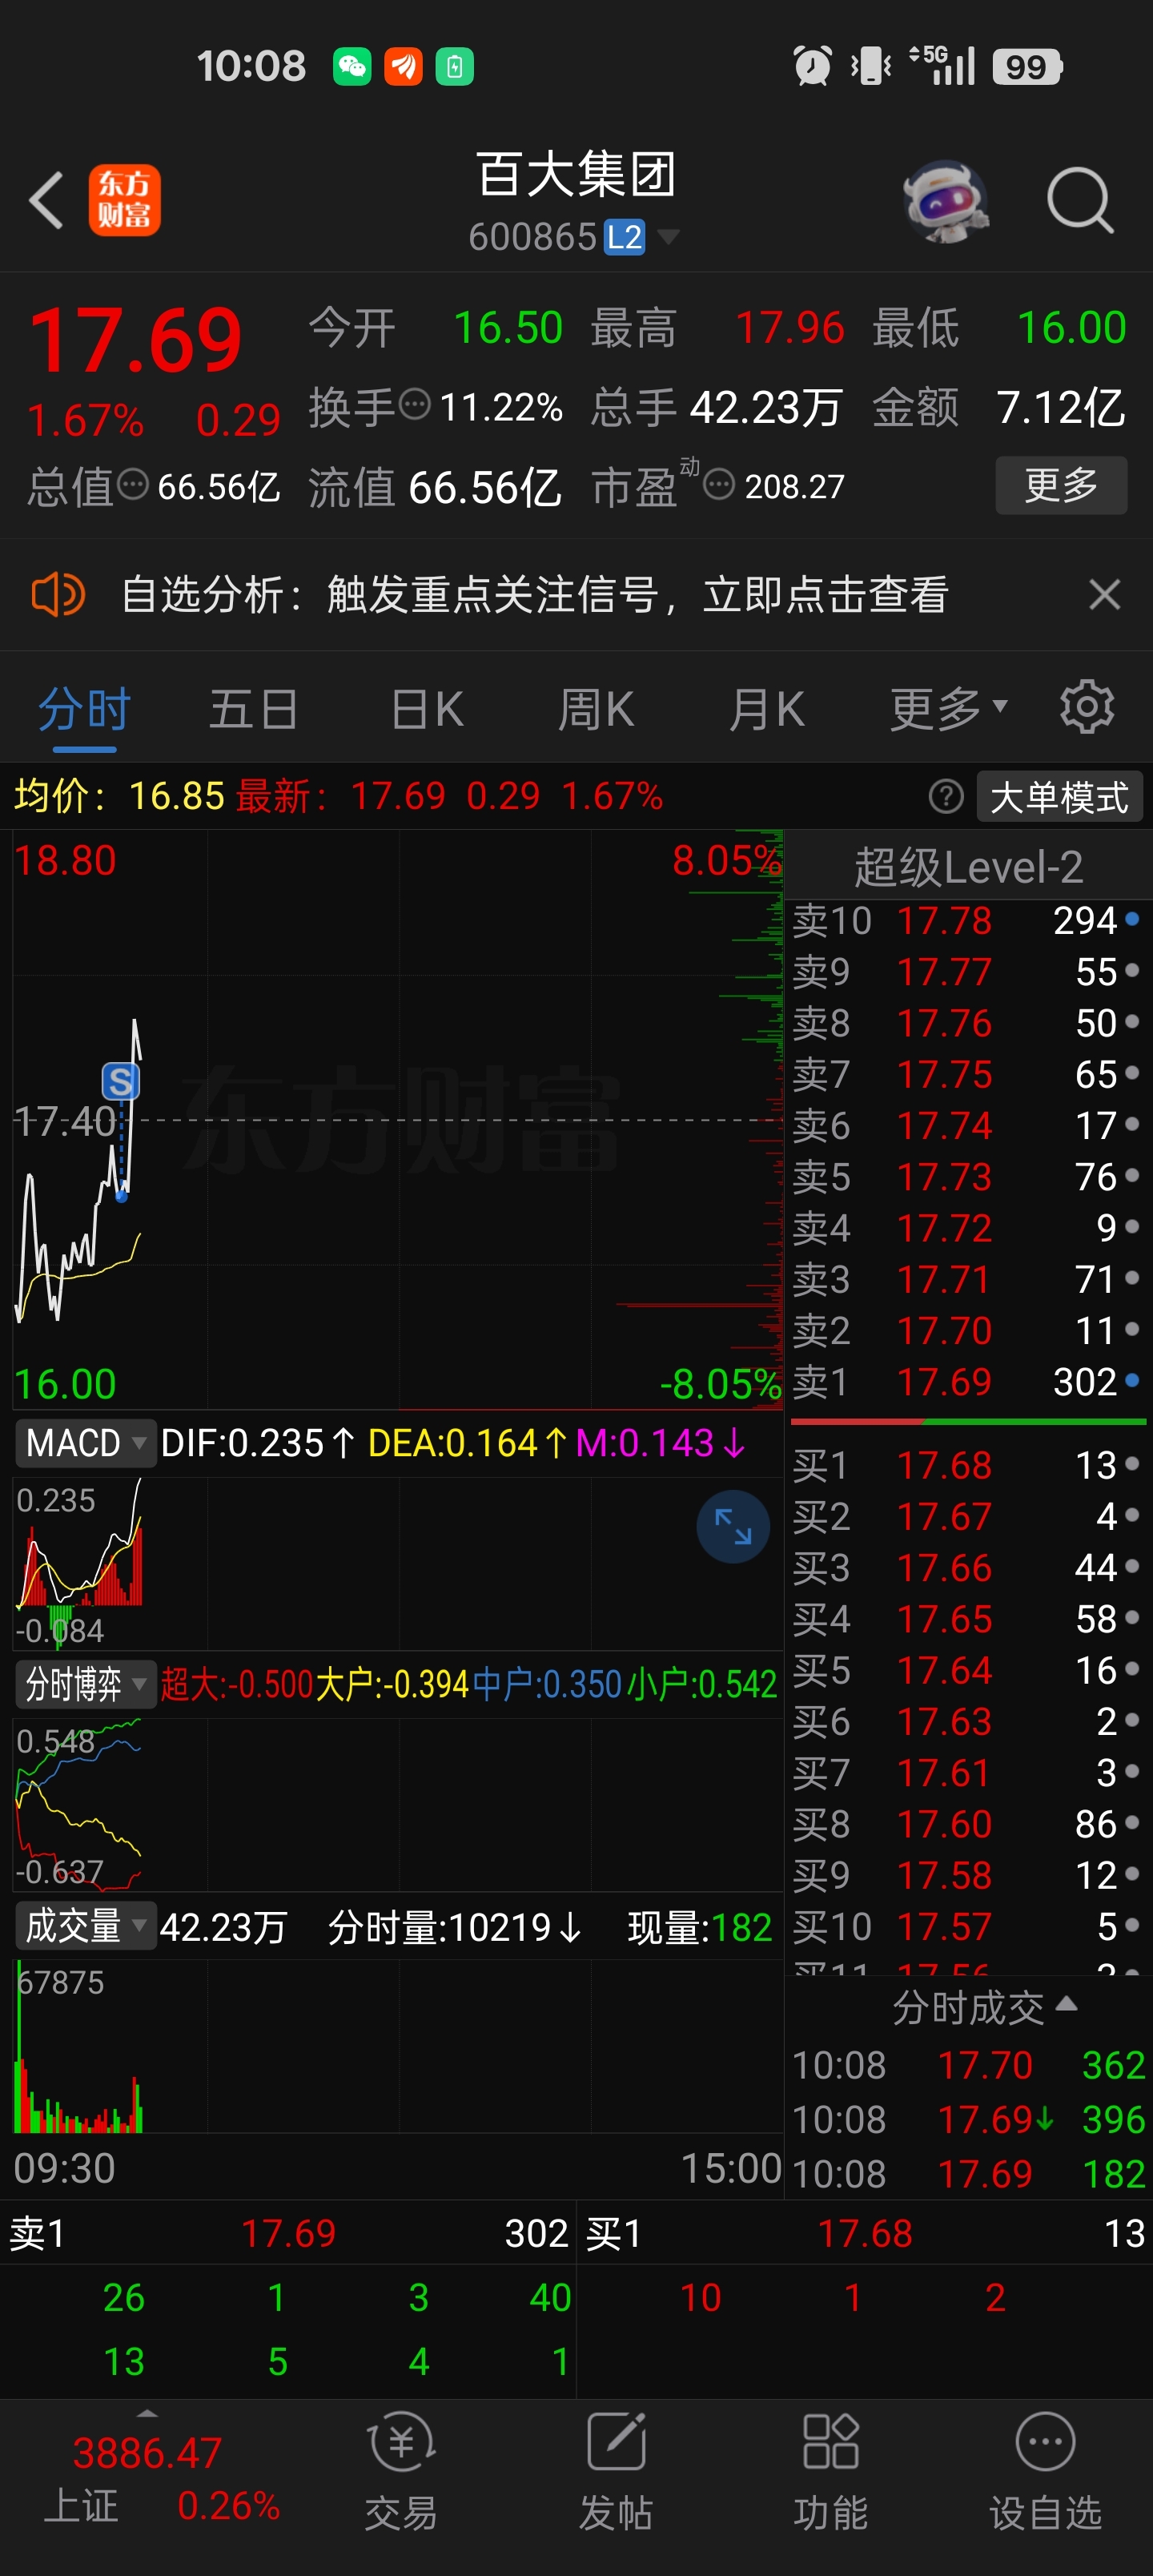Tap the volume bars chart
Image resolution: width=1153 pixels, height=2576 pixels.
[x=398, y=2046]
